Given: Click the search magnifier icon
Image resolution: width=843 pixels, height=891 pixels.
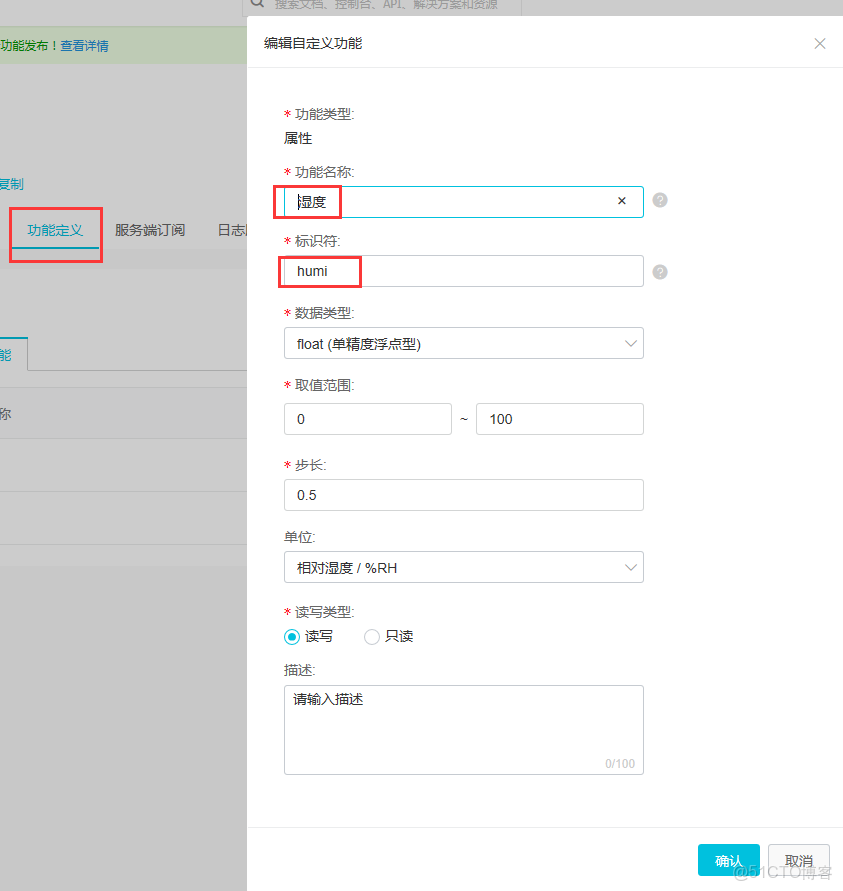Looking at the screenshot, I should (x=258, y=4).
